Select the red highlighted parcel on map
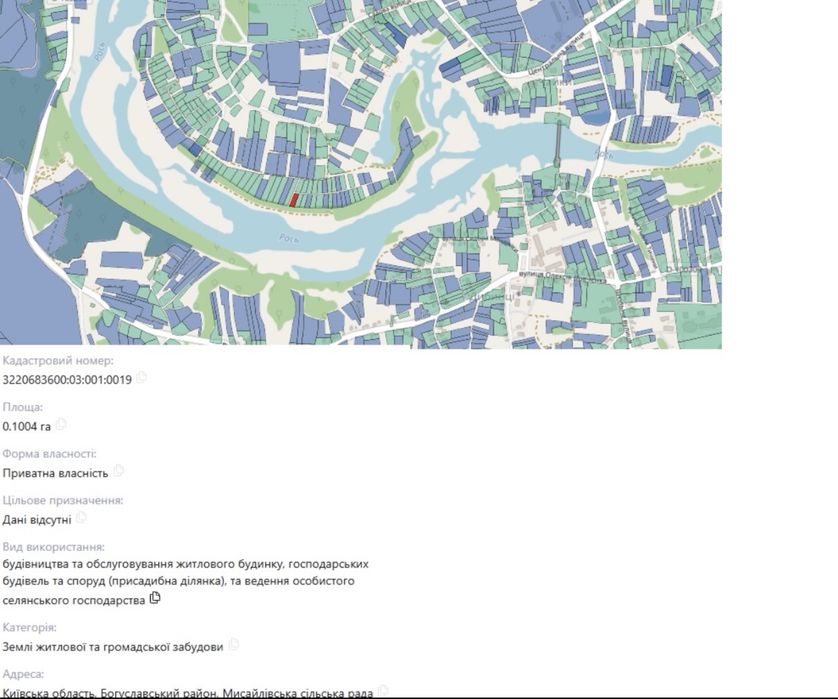This screenshot has width=838, height=699. point(293,200)
